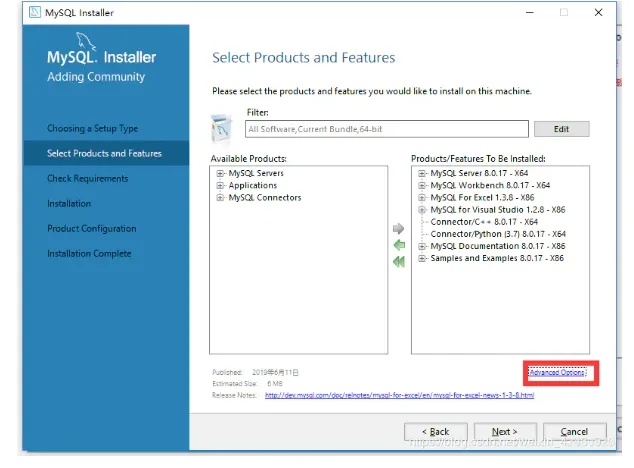Image resolution: width=634 pixels, height=468 pixels.
Task: Open Select Products and Features step
Action: 104,153
